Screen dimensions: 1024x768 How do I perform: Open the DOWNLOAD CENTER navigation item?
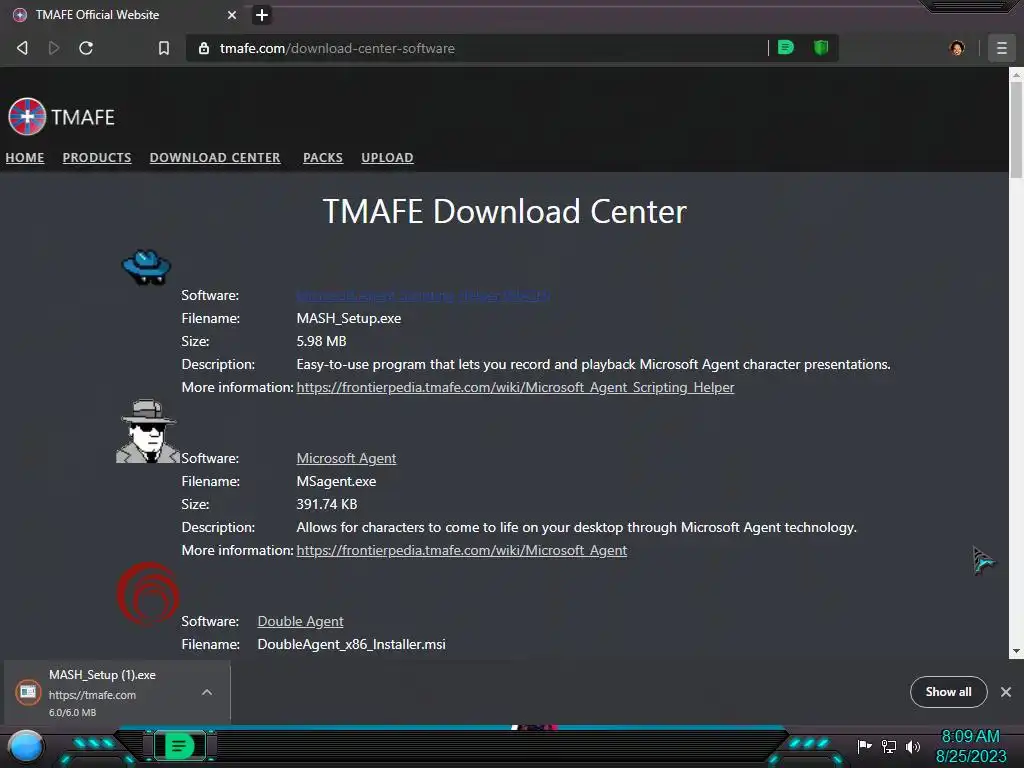(x=215, y=157)
